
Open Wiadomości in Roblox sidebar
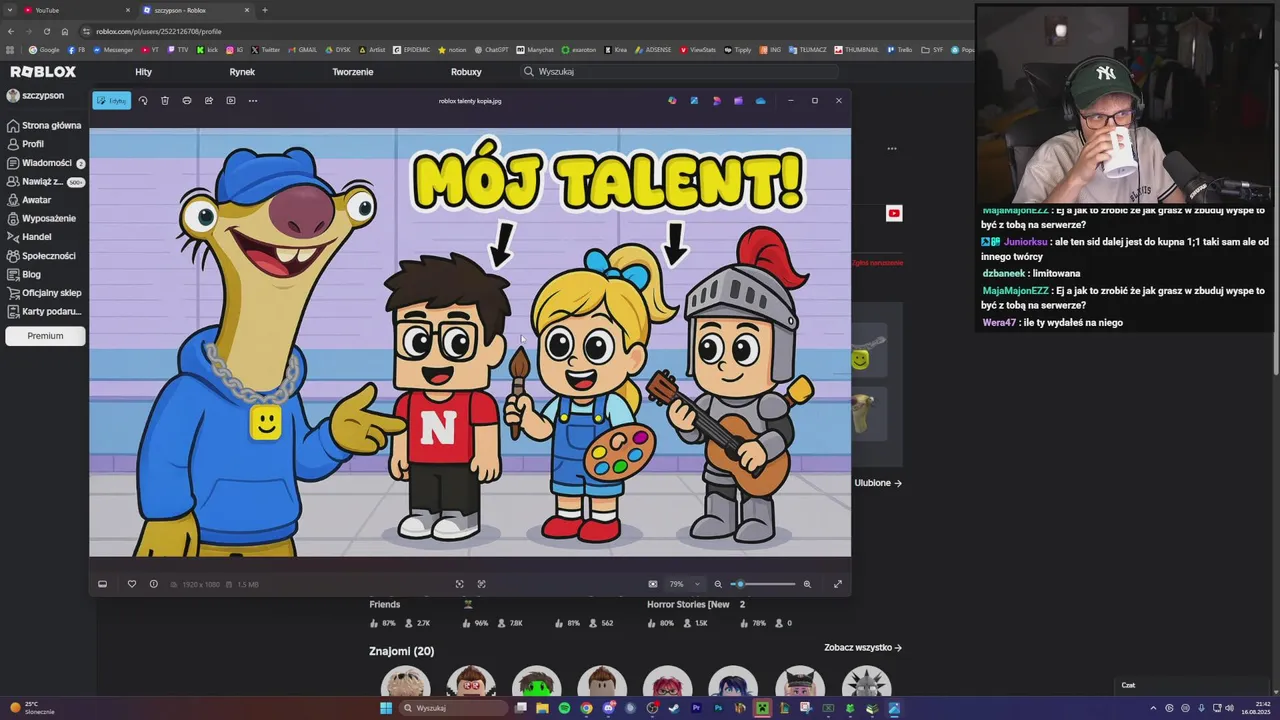[46, 163]
